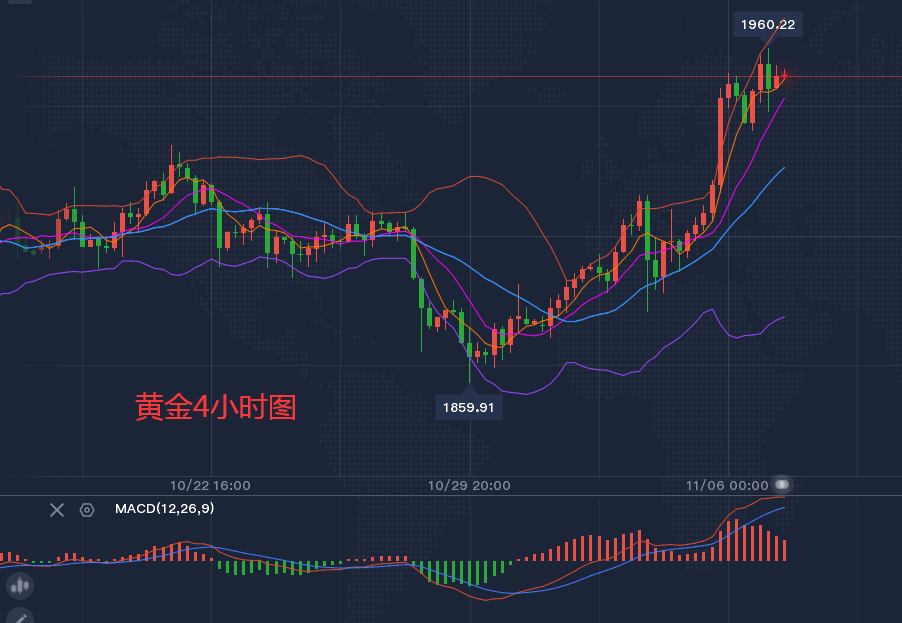Open the candlestick chart type button

[x=19, y=585]
